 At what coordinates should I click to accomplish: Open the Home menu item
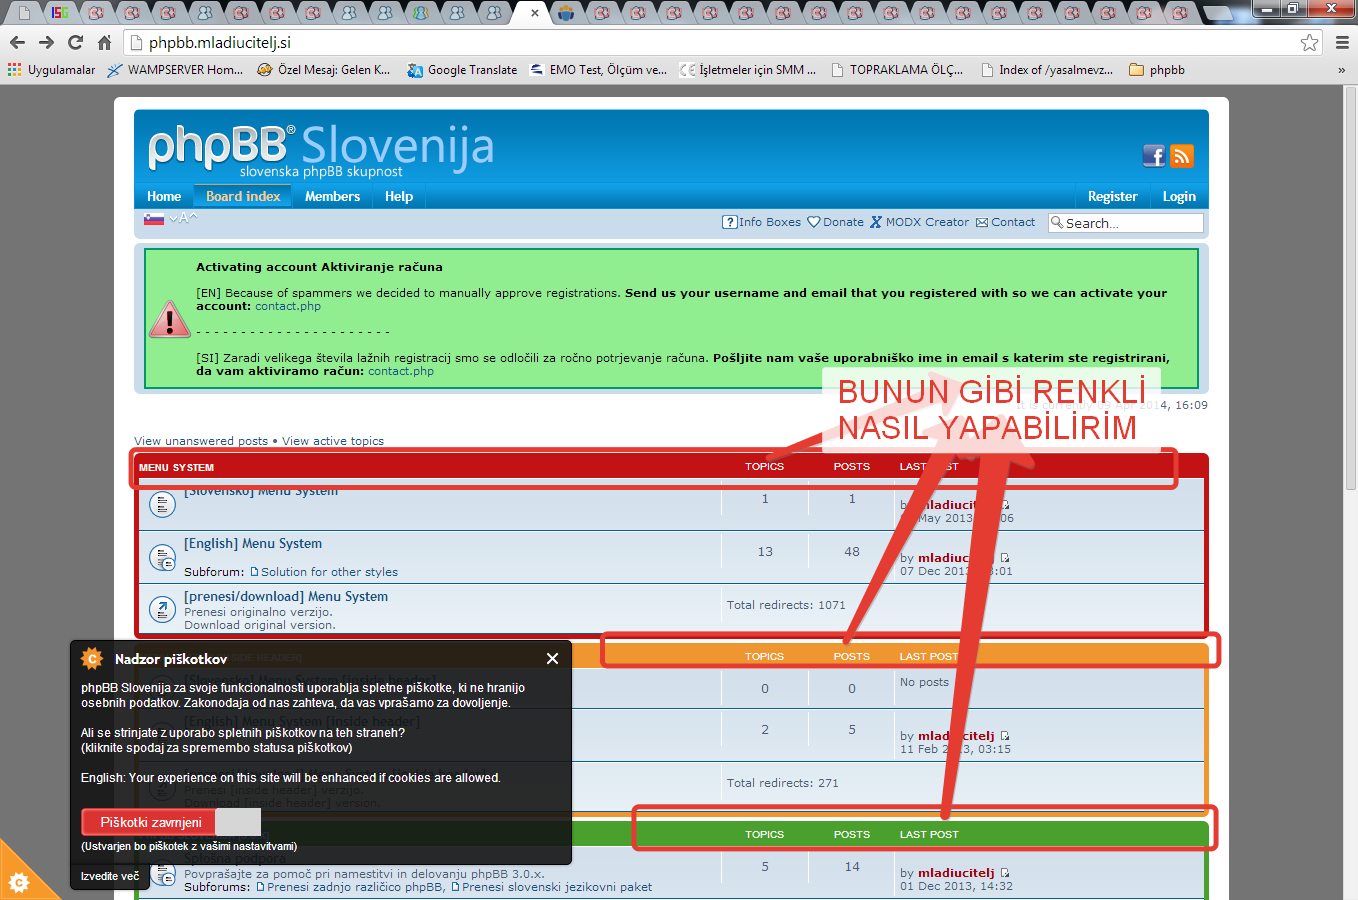point(164,196)
